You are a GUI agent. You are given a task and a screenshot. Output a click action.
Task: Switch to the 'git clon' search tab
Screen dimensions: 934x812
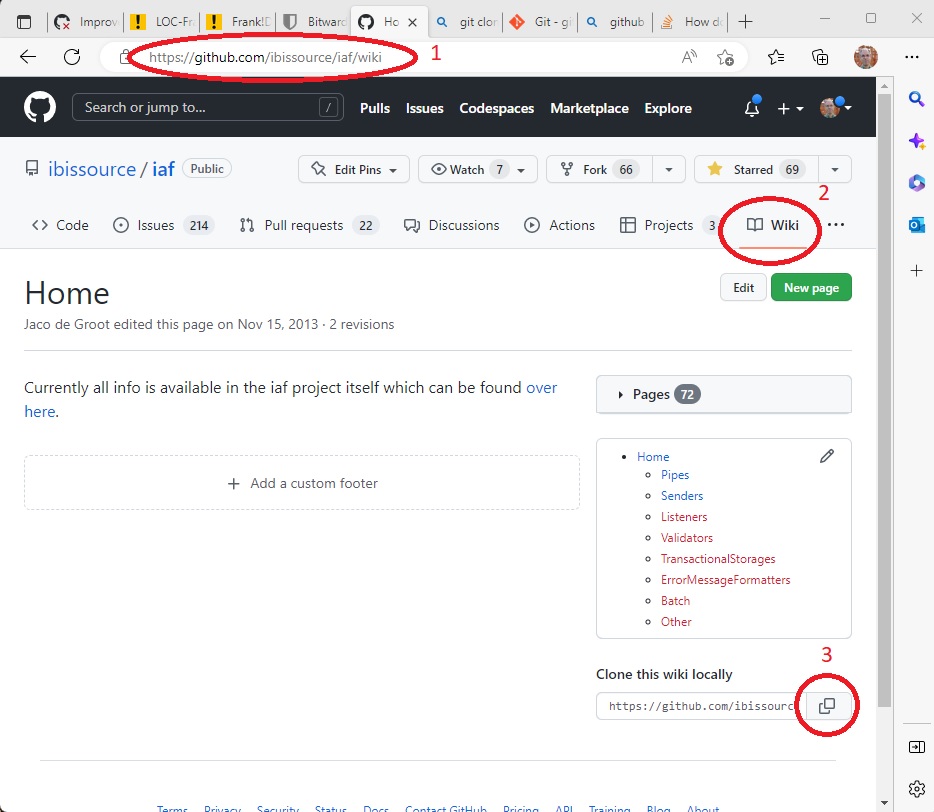pos(466,22)
